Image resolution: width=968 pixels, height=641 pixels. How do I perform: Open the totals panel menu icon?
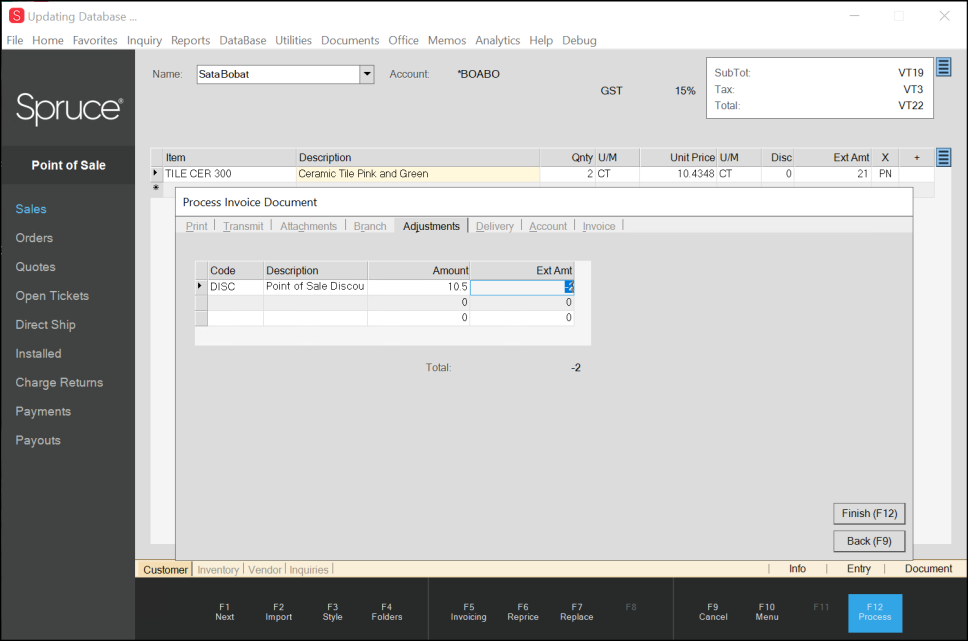pyautogui.click(x=943, y=67)
